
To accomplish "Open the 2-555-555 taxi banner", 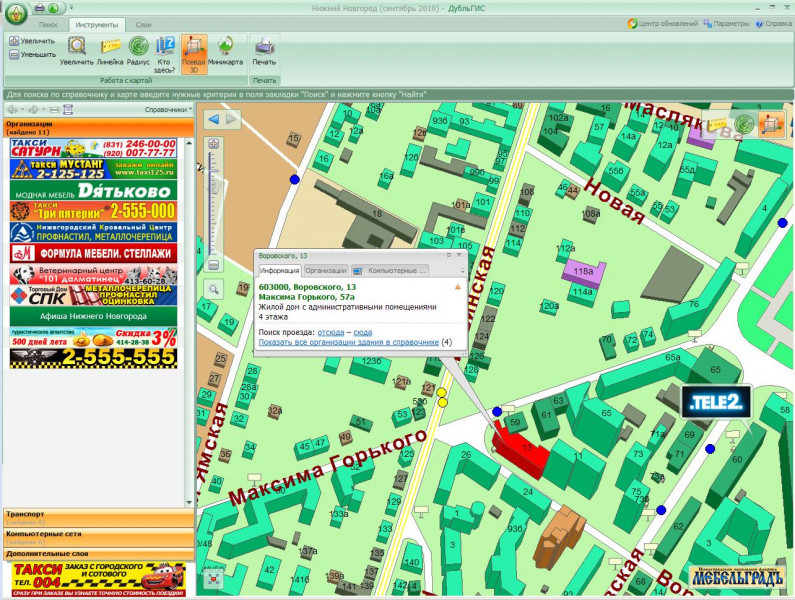I will (93, 358).
